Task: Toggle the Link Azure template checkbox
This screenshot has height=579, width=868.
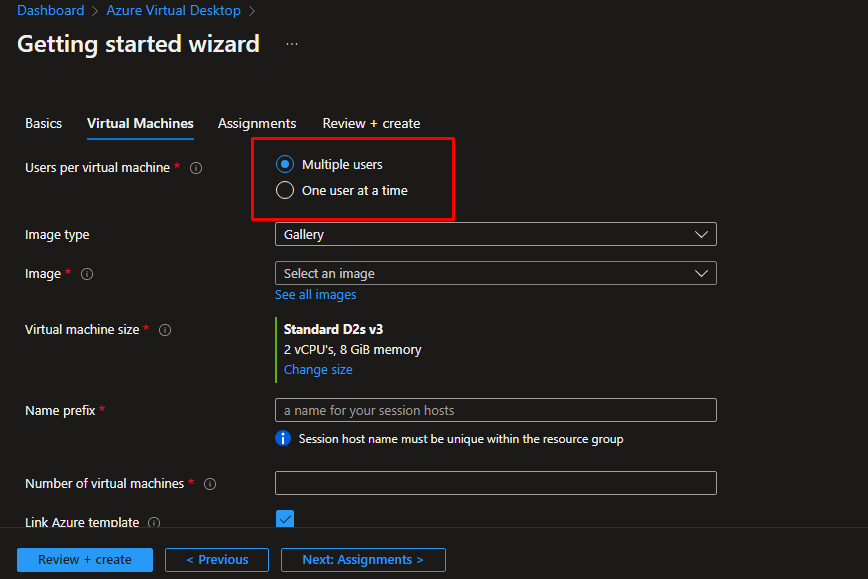Action: click(x=285, y=519)
